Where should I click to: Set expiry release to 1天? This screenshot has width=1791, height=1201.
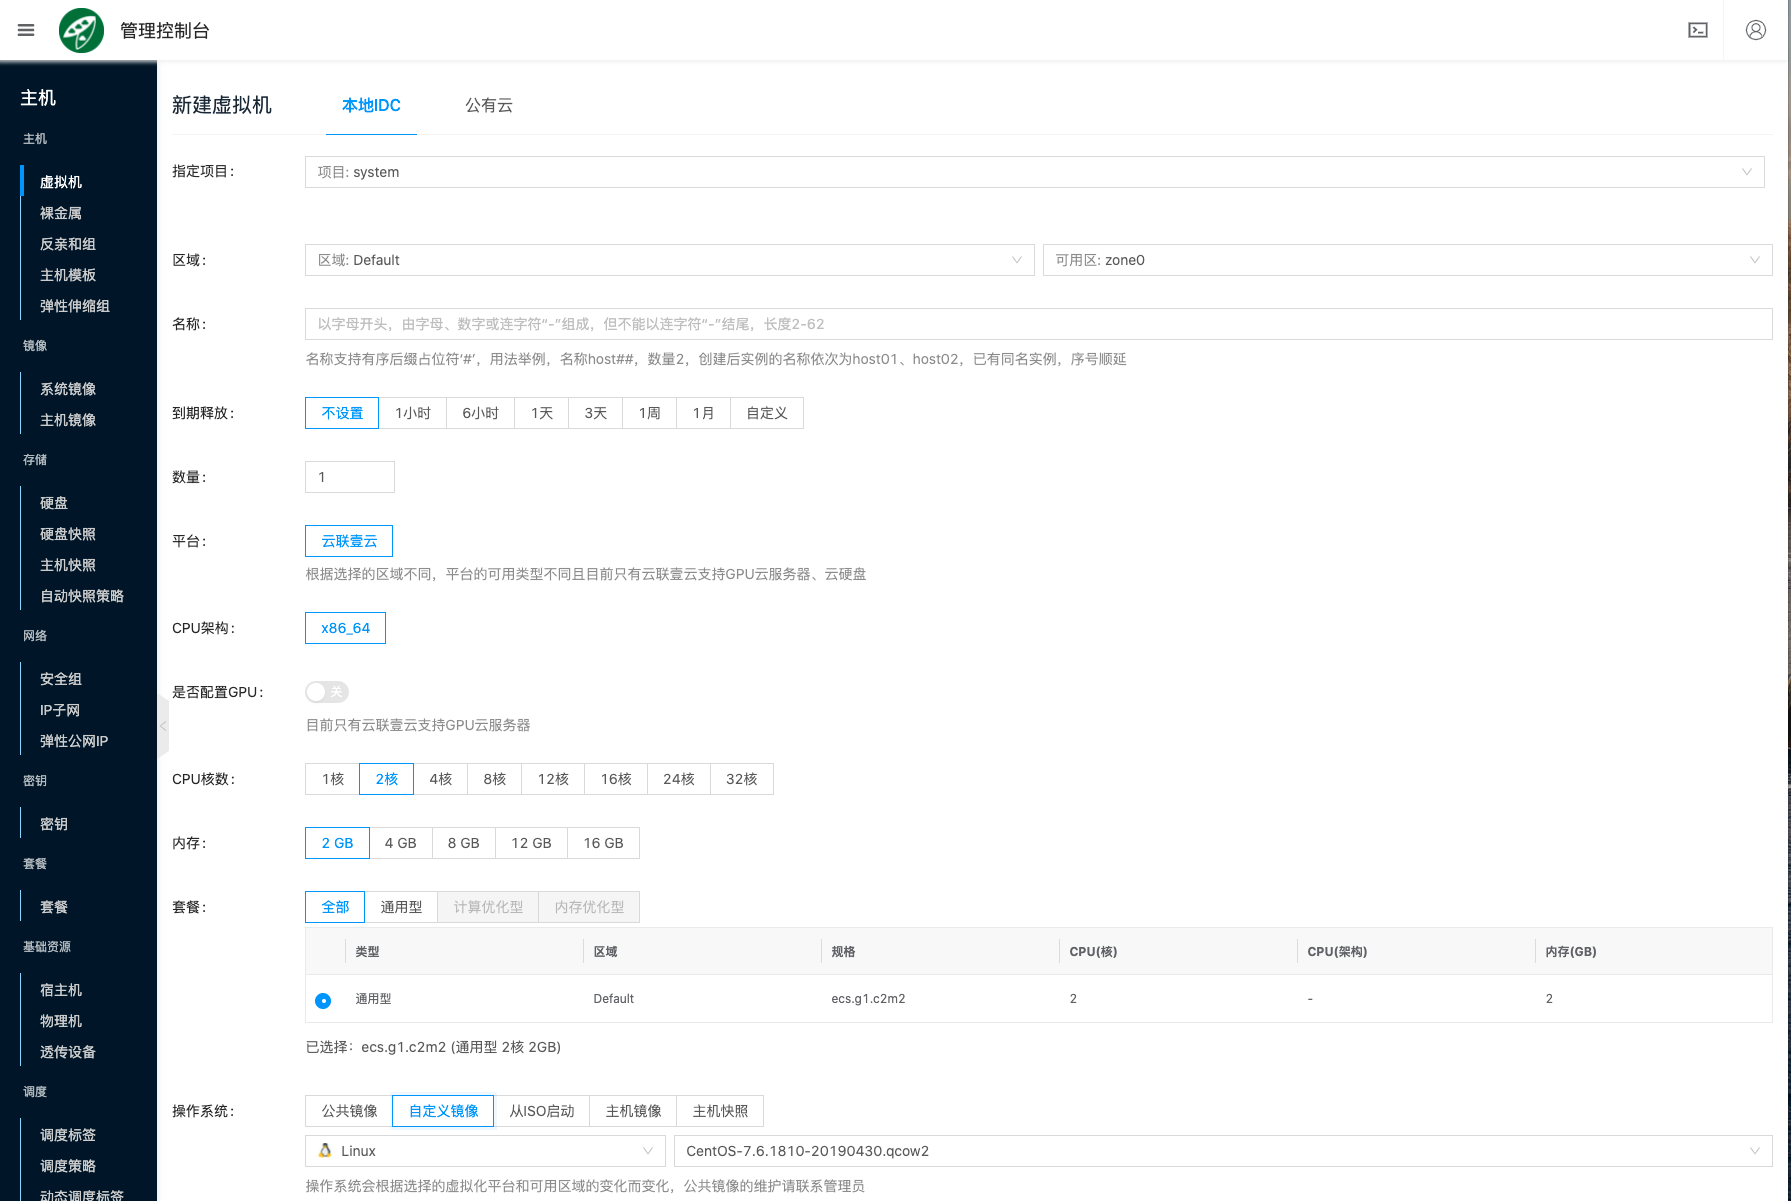[541, 413]
